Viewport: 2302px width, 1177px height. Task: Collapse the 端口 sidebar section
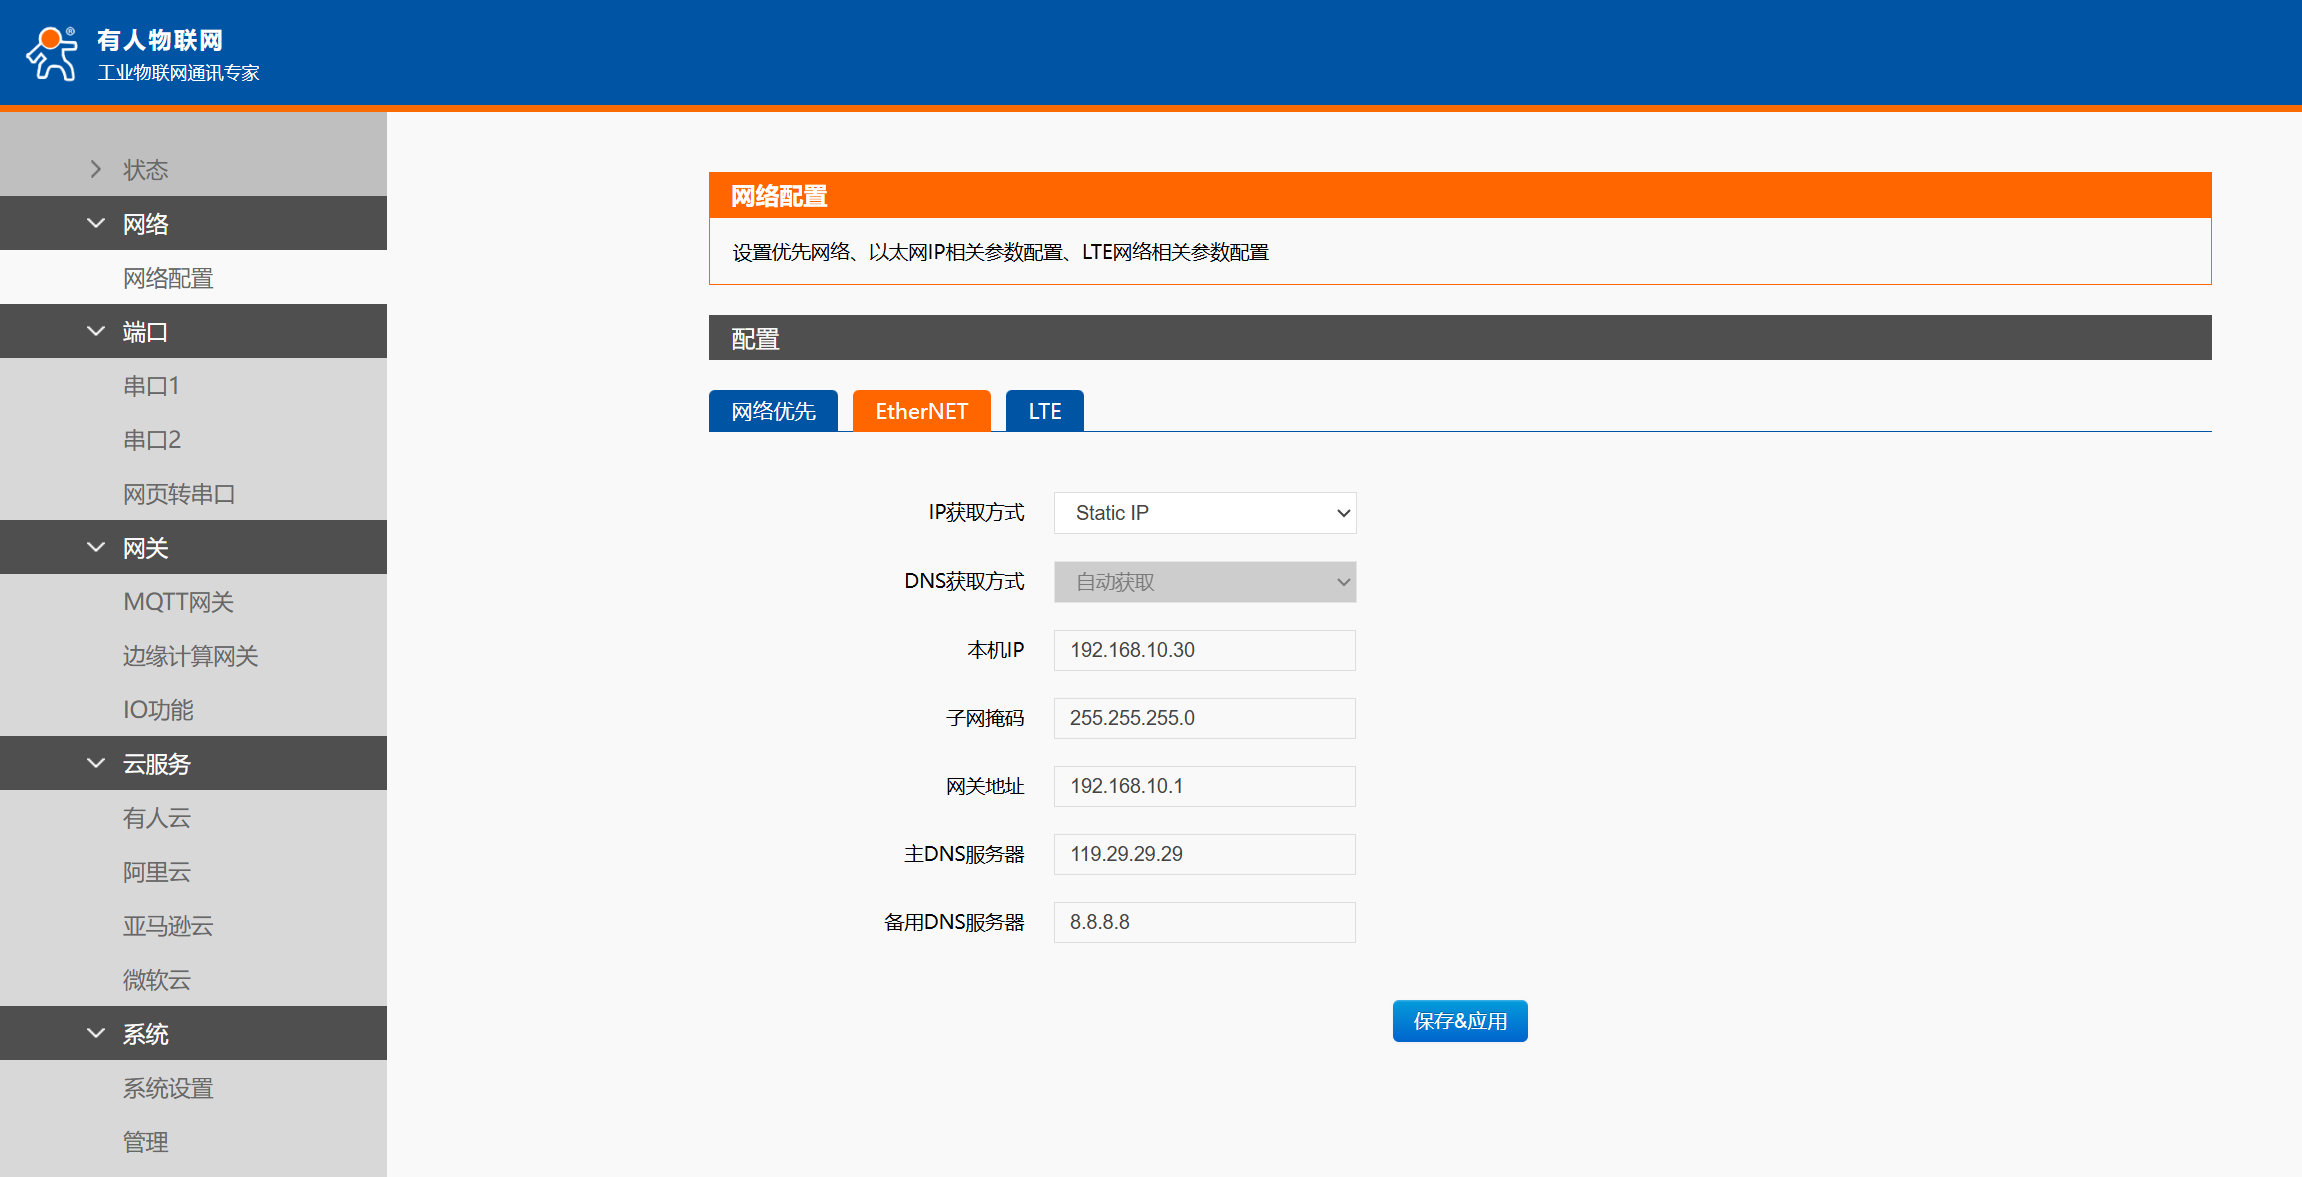[145, 332]
